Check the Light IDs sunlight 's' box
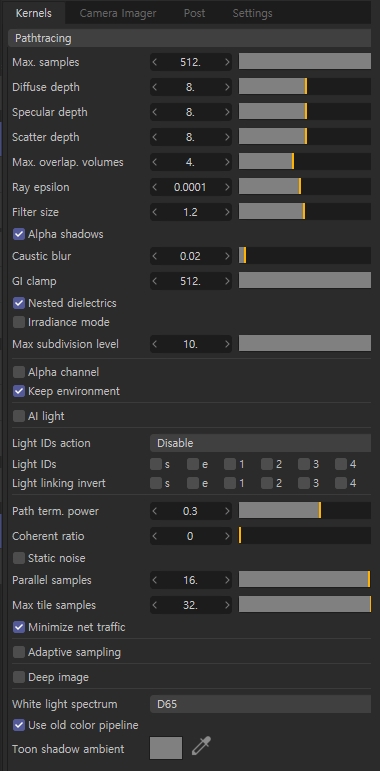Viewport: 380px width, 771px height. coord(156,464)
